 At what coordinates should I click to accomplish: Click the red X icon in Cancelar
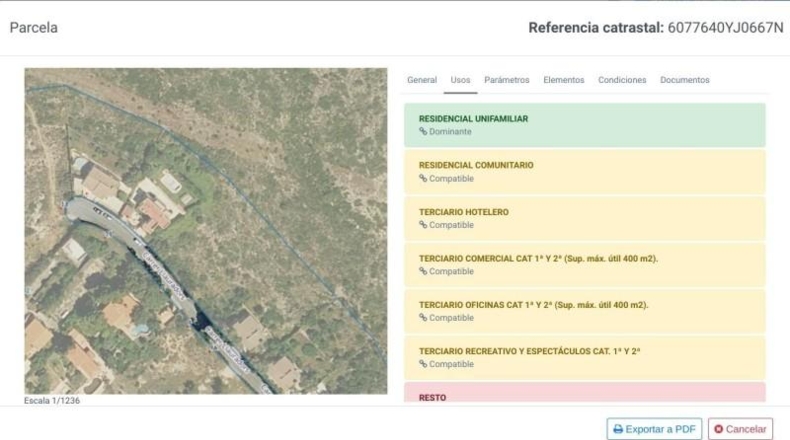click(718, 429)
